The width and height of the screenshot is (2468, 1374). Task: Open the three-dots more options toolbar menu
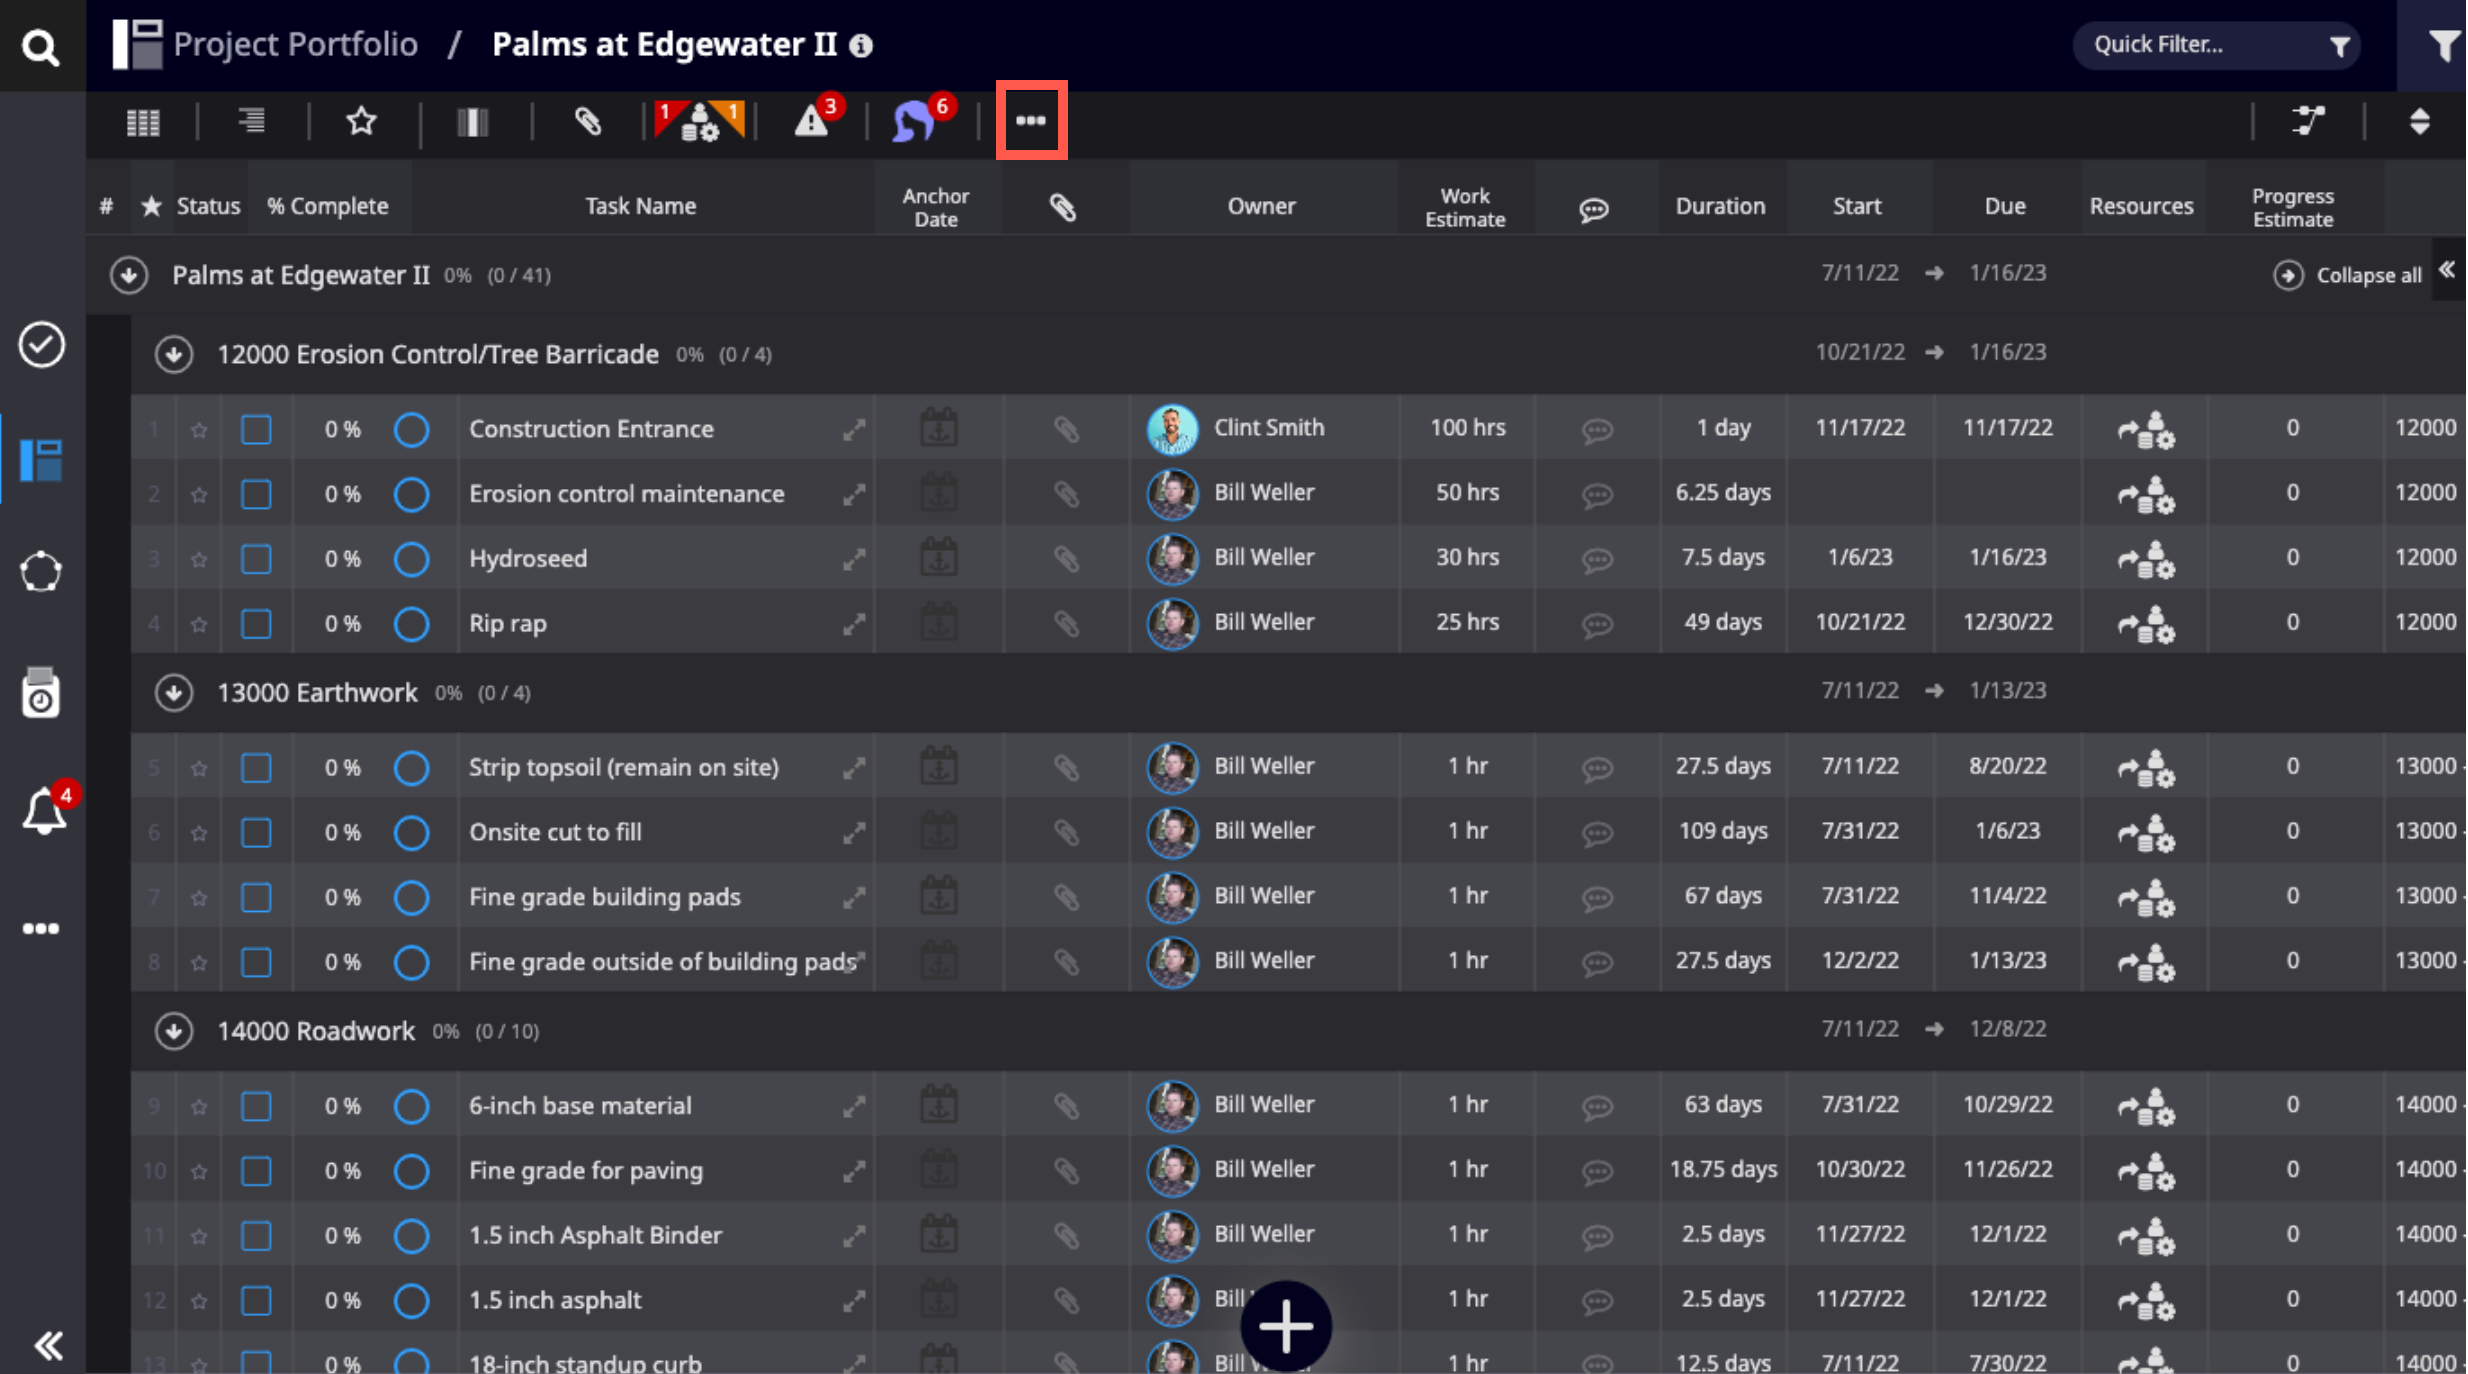(1031, 121)
